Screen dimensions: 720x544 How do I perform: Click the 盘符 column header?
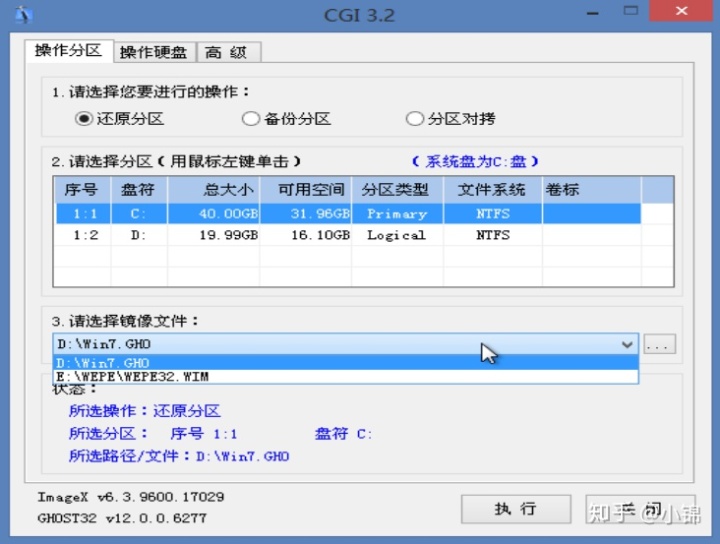tap(139, 190)
